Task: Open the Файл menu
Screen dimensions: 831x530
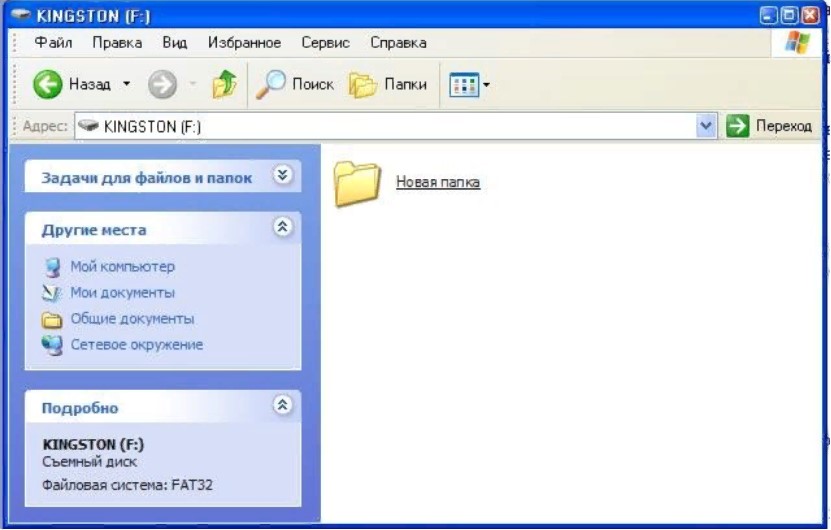Action: [x=53, y=43]
